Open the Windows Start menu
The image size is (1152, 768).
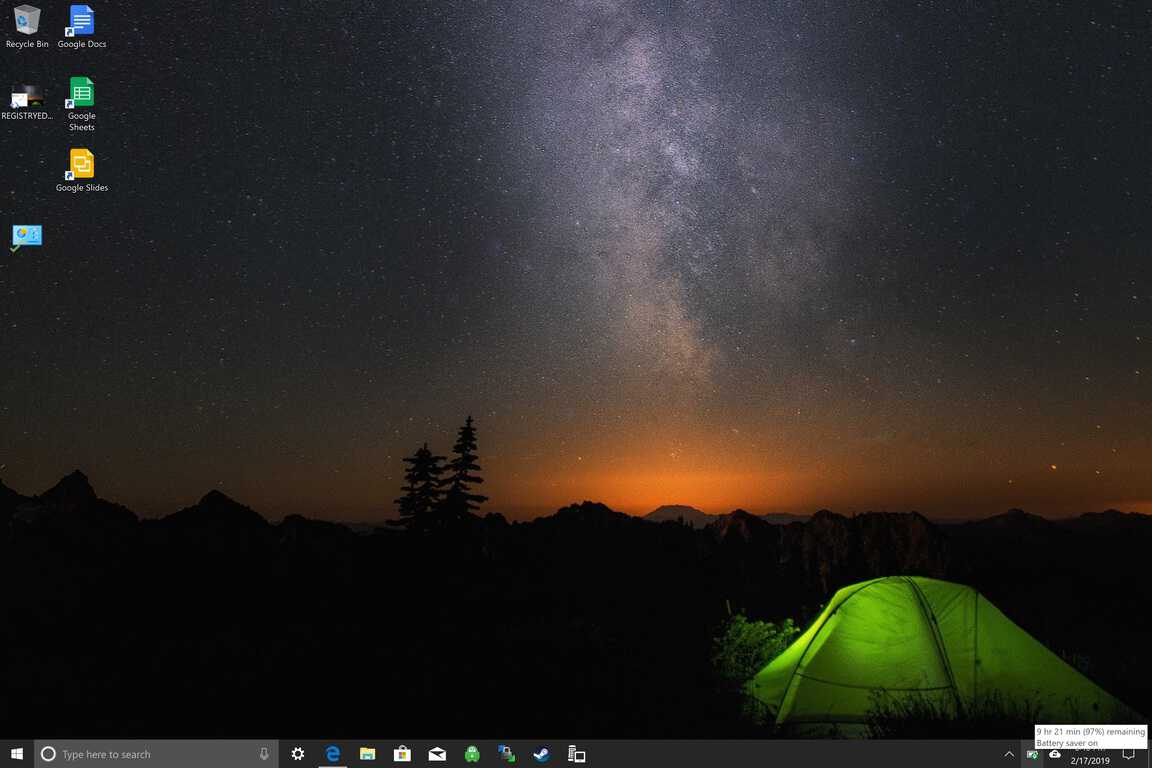[16, 754]
